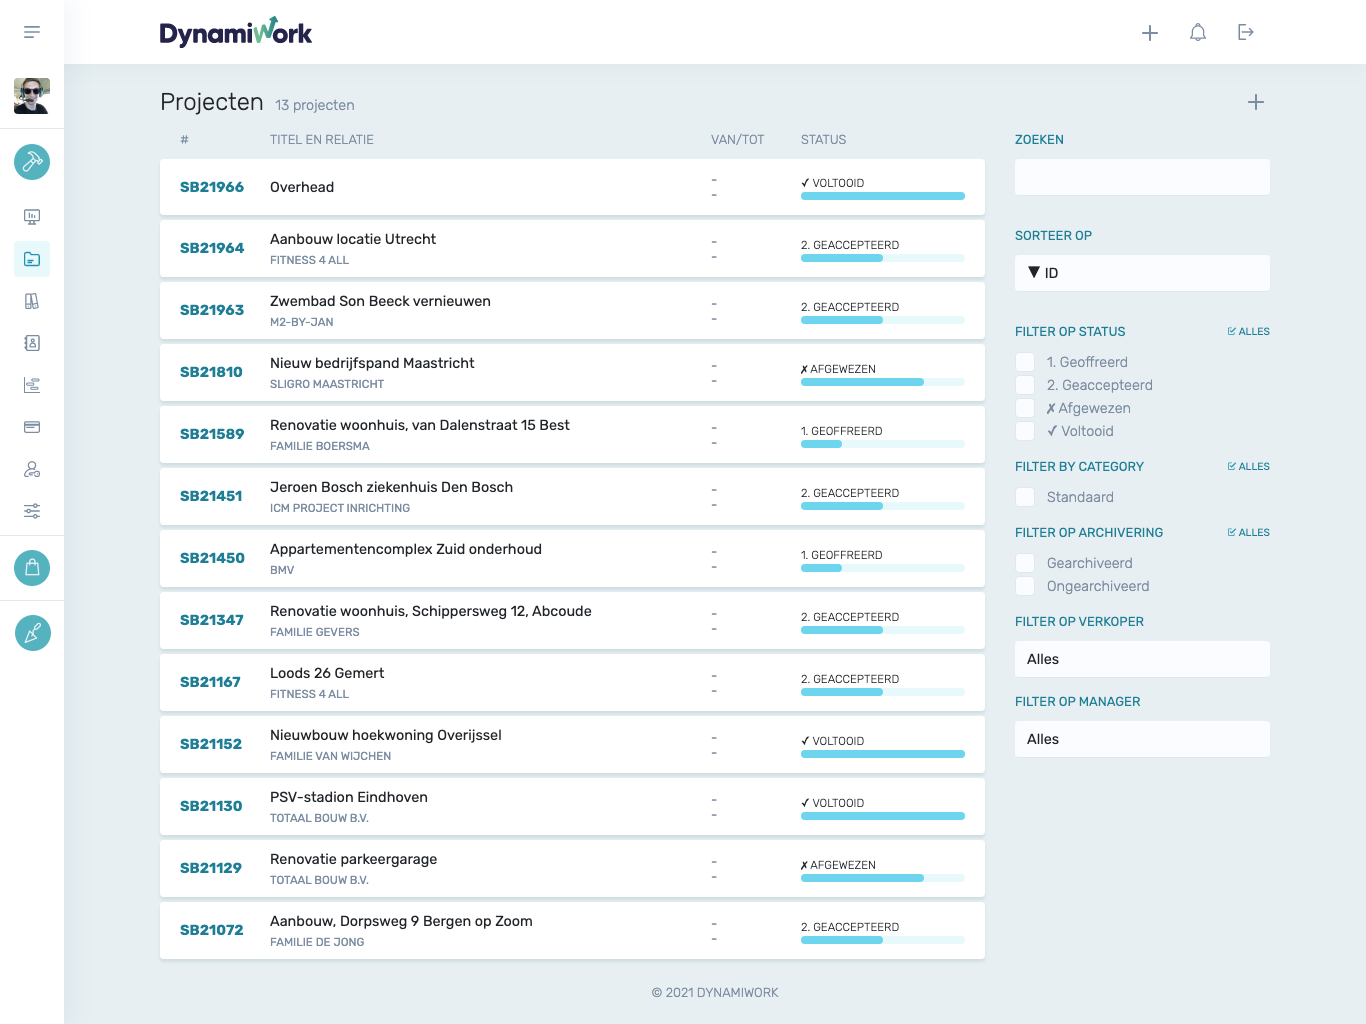Click the 'VAN/TOT' column header

[737, 140]
